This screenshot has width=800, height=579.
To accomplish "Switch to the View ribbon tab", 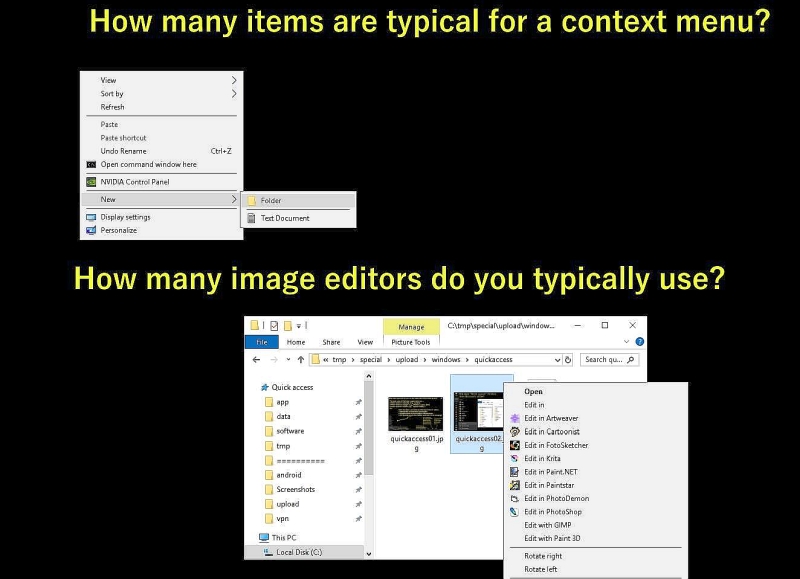I will (x=365, y=342).
